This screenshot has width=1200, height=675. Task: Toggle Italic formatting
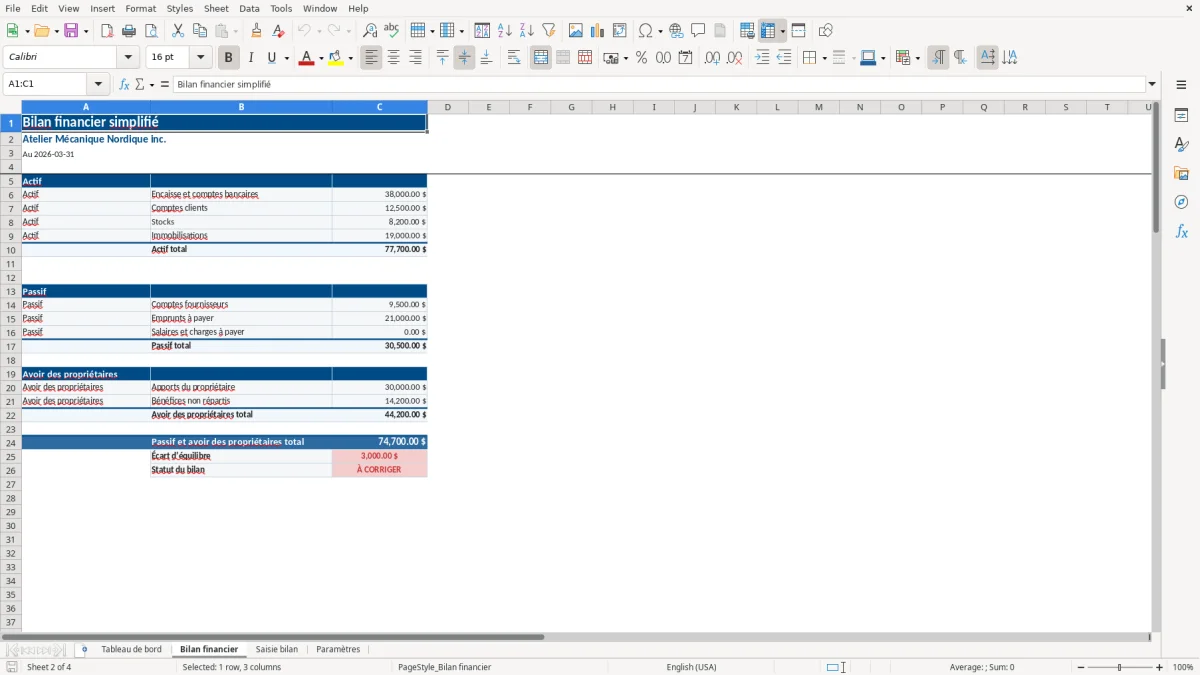[251, 58]
